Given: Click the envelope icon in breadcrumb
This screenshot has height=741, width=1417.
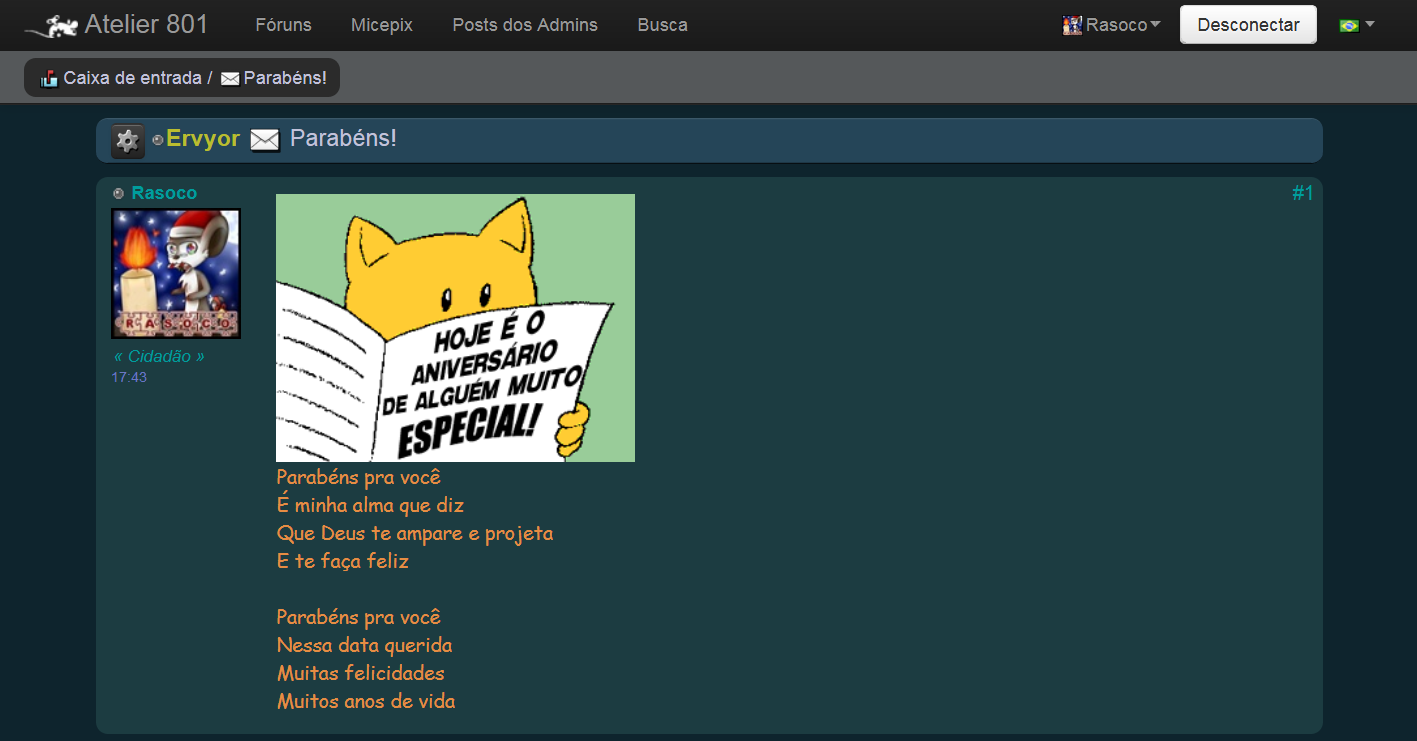Looking at the screenshot, I should click(x=230, y=79).
